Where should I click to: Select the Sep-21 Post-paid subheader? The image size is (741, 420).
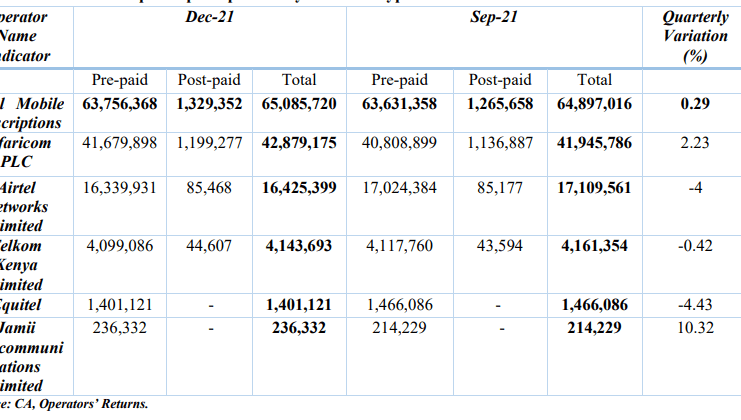pyautogui.click(x=500, y=80)
